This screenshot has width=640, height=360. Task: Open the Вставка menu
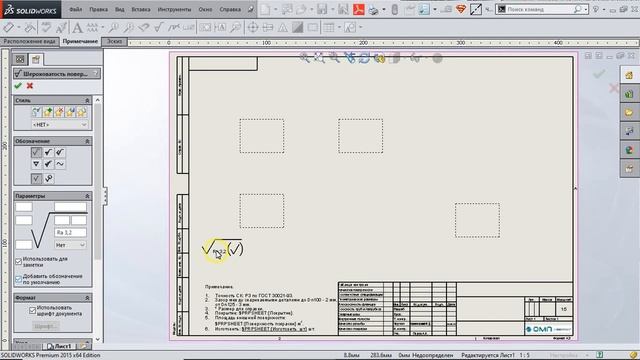(141, 9)
